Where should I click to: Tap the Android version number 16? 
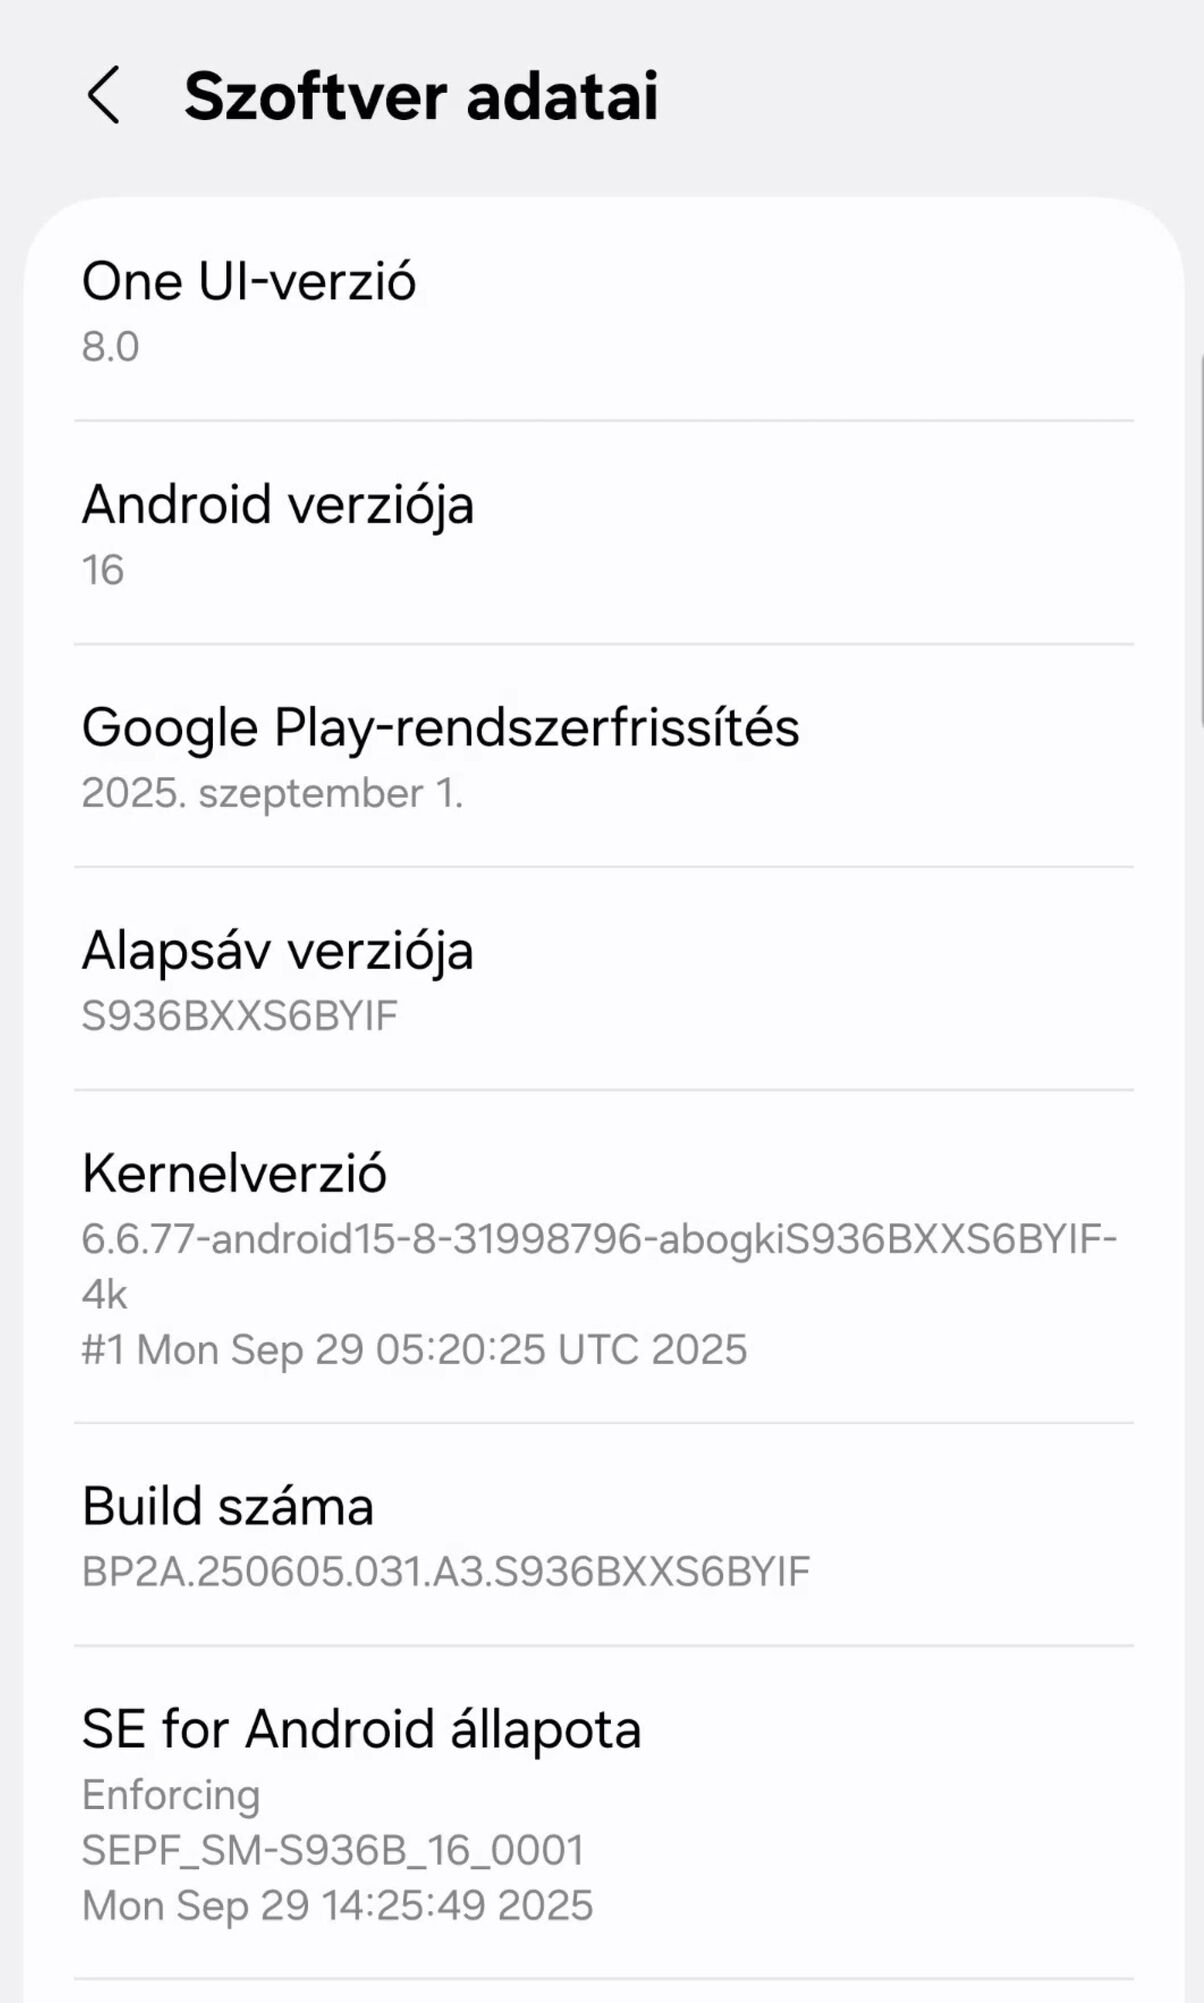coord(103,570)
